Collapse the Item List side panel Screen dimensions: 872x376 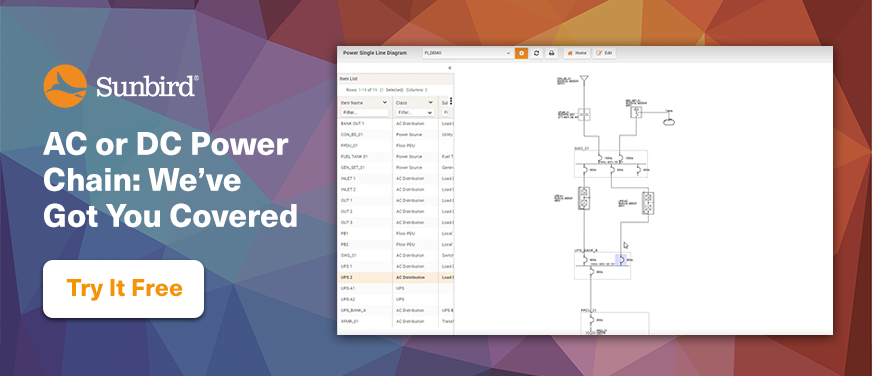pos(449,68)
